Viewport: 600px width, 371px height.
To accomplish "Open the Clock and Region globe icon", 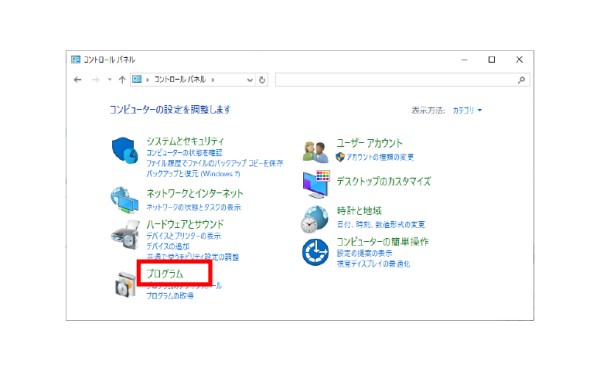I will click(315, 219).
